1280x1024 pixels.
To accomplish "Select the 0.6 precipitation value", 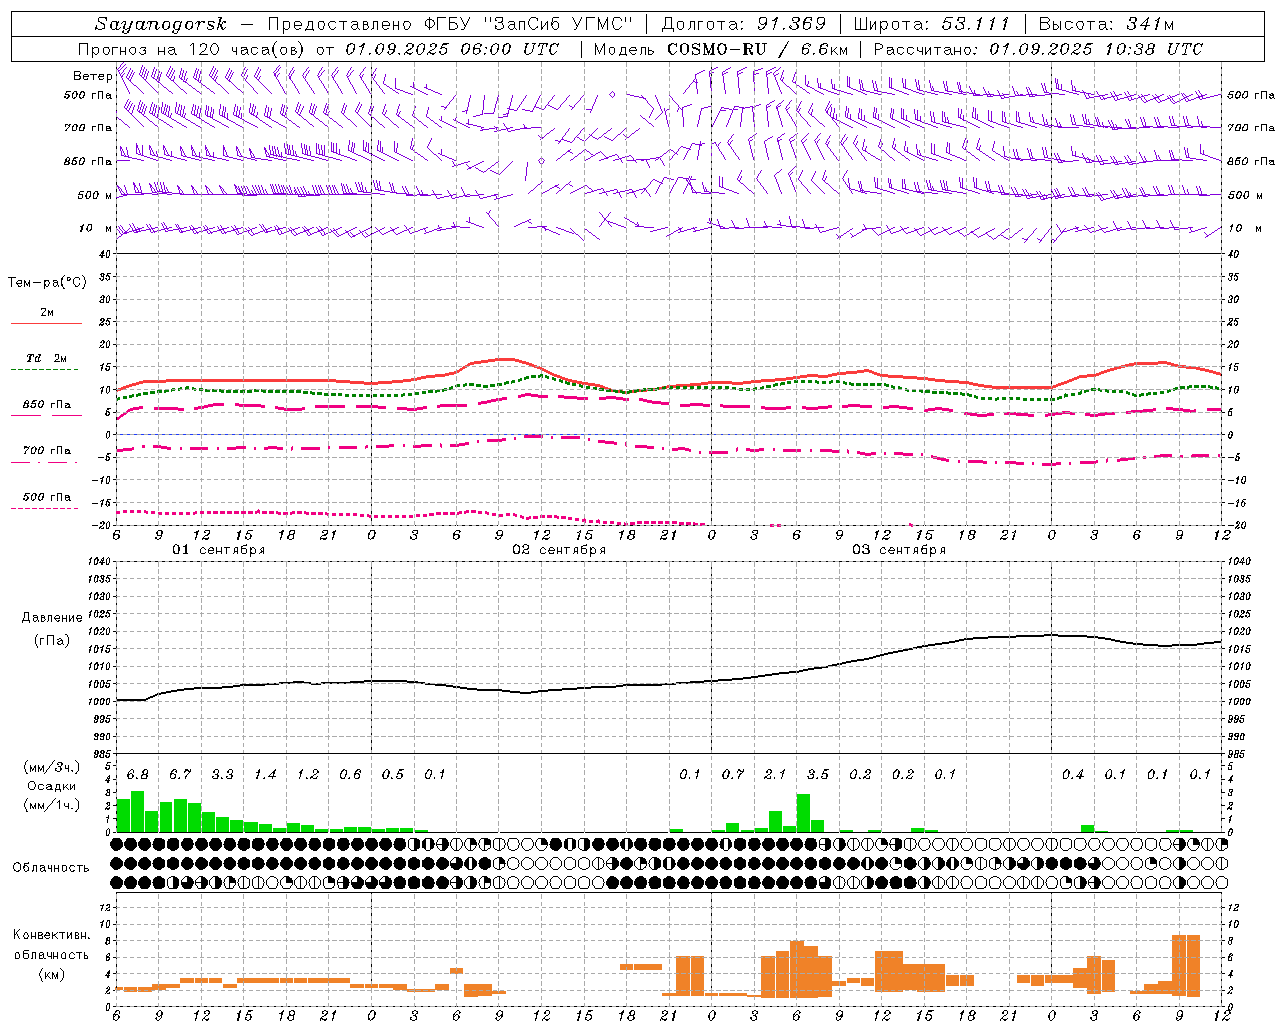I will point(350,775).
